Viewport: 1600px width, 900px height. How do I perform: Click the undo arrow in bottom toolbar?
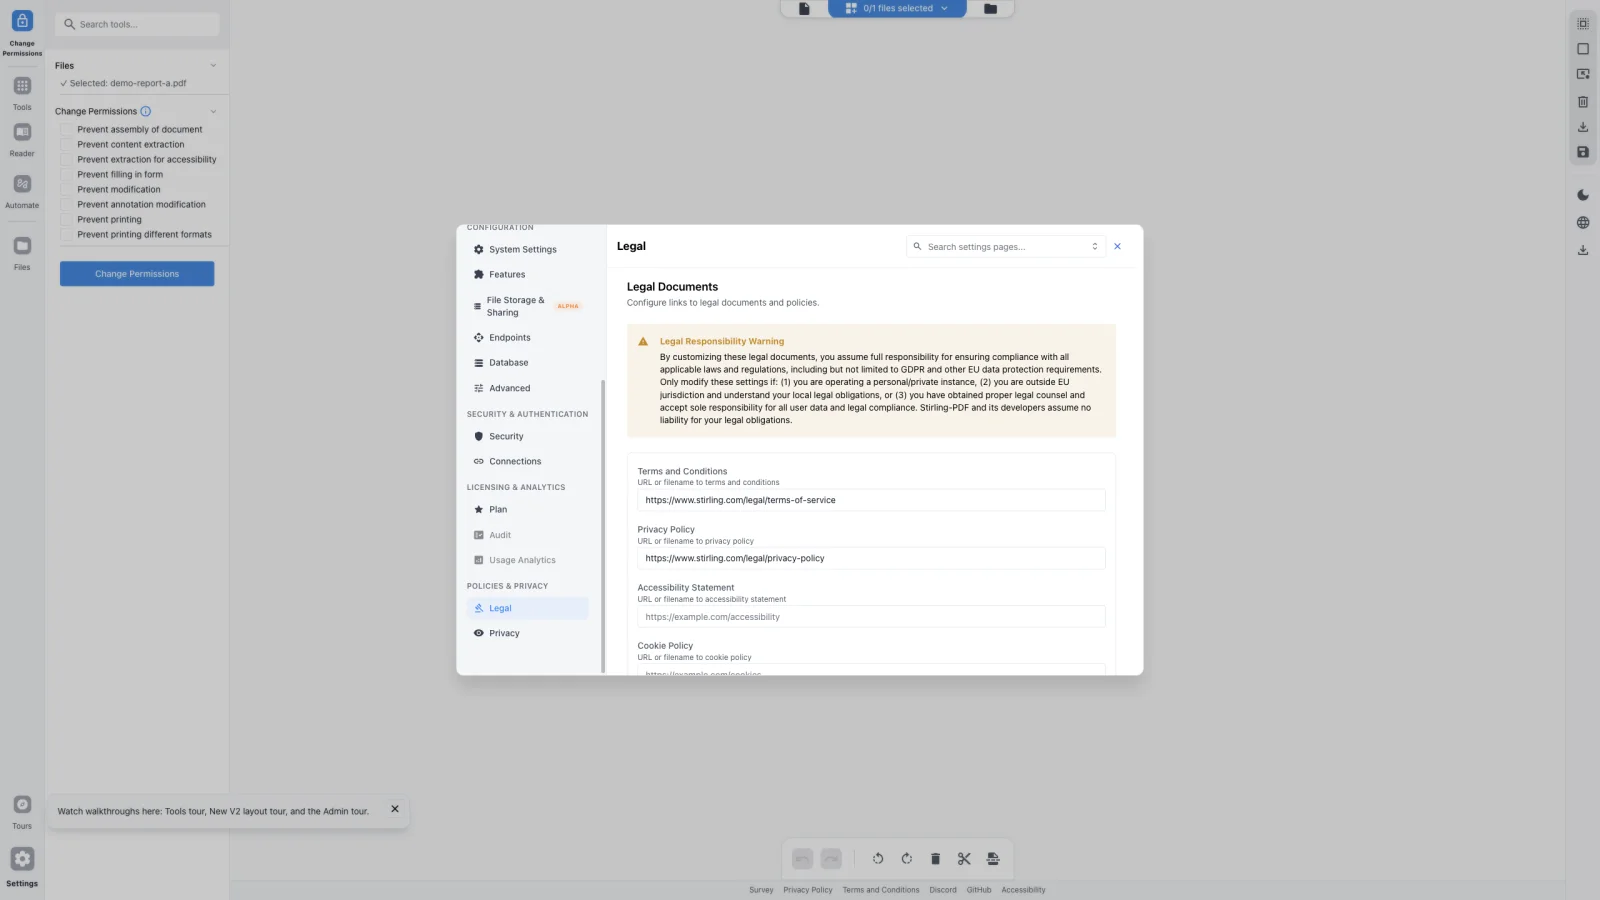pyautogui.click(x=802, y=859)
